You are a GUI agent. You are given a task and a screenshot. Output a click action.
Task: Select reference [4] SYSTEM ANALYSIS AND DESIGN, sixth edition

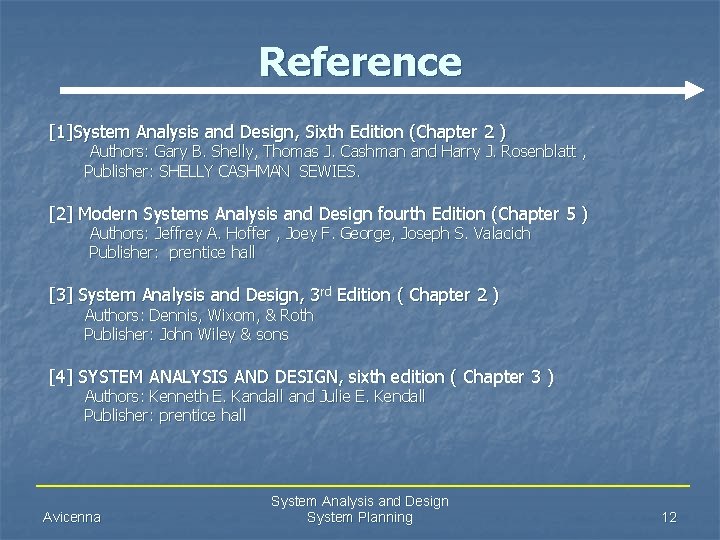pyautogui.click(x=301, y=377)
